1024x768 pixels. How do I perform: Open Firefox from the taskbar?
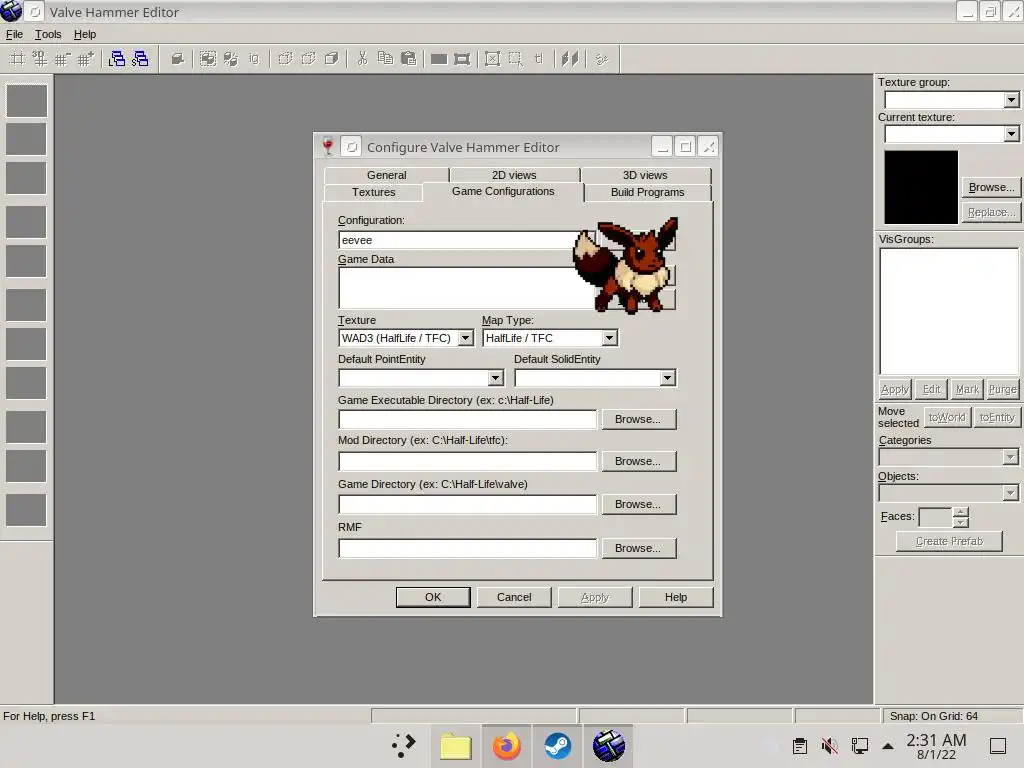tap(507, 746)
